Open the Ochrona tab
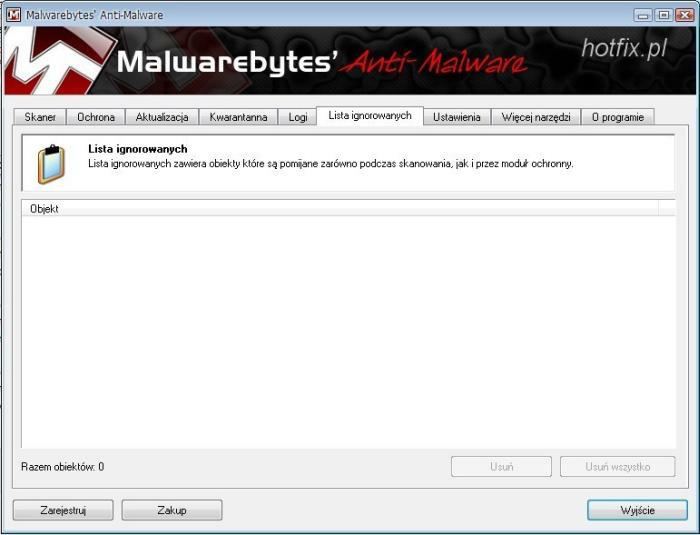The image size is (700, 535). click(96, 117)
